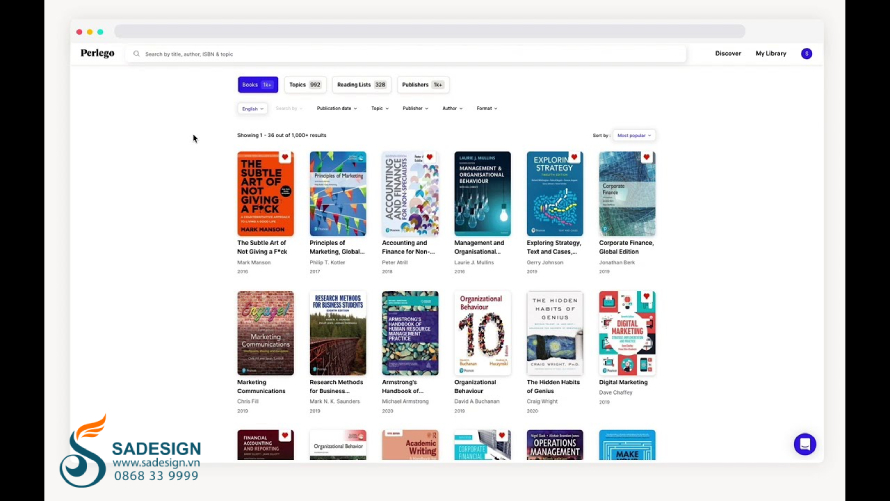890x501 pixels.
Task: Toggle heart on Accounting and Finance cover
Action: (430, 157)
